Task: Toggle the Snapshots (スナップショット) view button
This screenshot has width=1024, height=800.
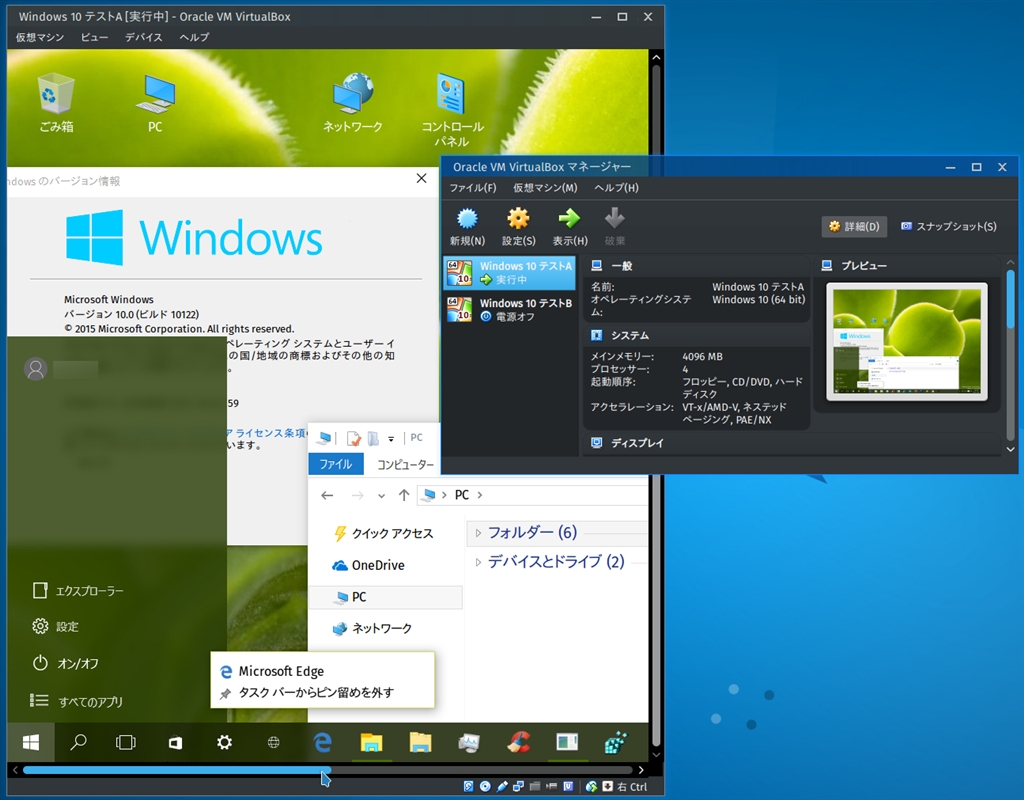Action: click(949, 227)
